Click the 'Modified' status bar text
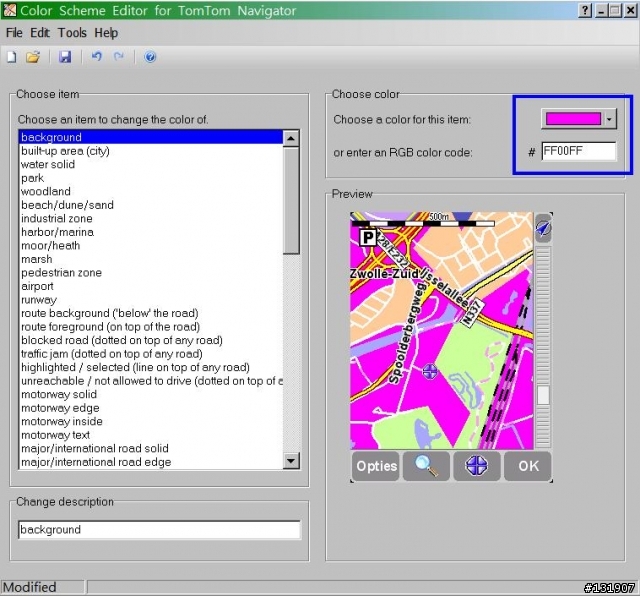The width and height of the screenshot is (640, 596). pos(30,587)
